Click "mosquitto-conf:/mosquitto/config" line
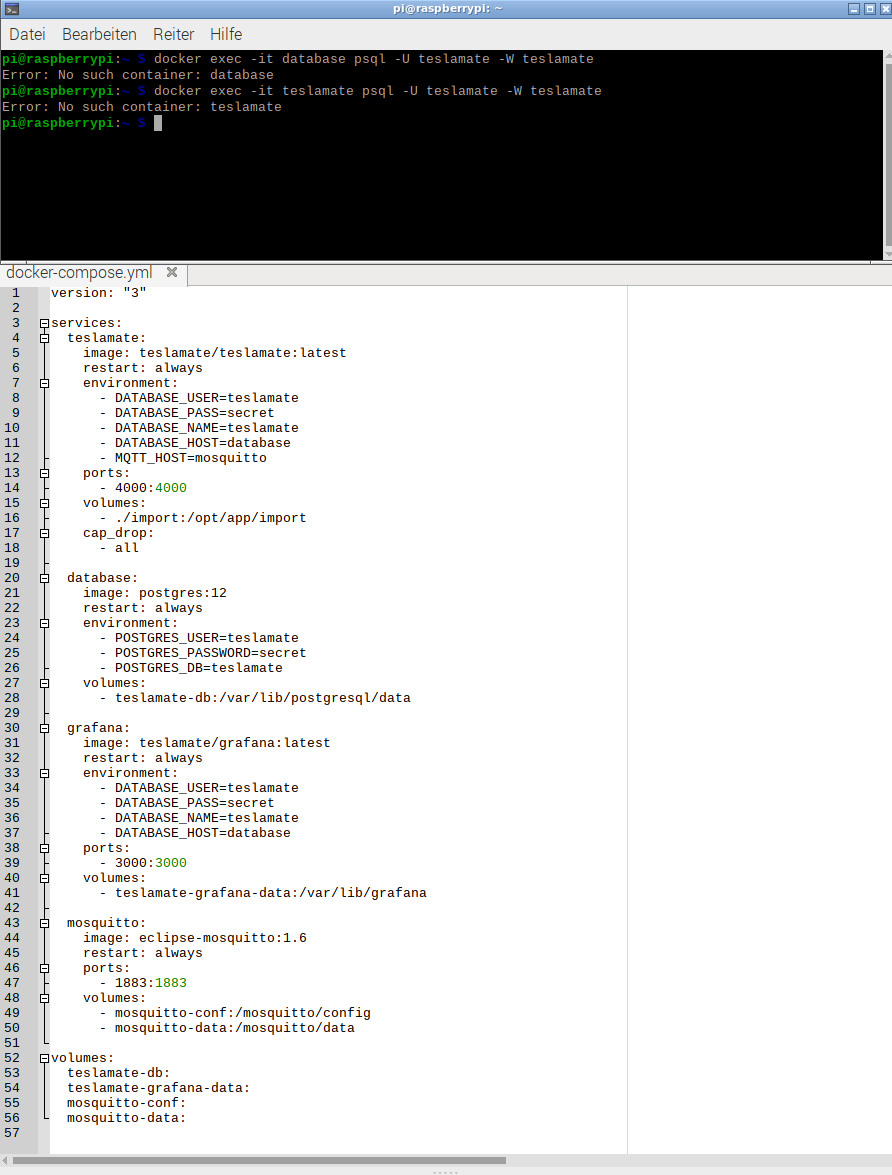Viewport: 892px width, 1175px height. click(x=242, y=1012)
